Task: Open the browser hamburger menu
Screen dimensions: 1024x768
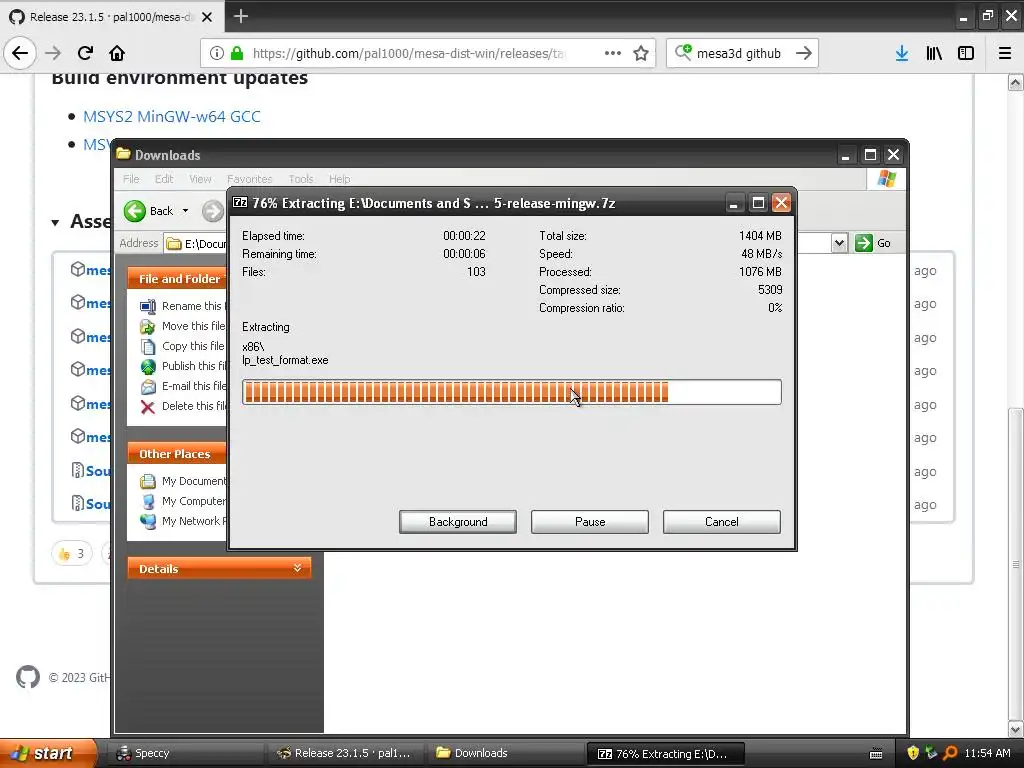Action: pos(1005,53)
